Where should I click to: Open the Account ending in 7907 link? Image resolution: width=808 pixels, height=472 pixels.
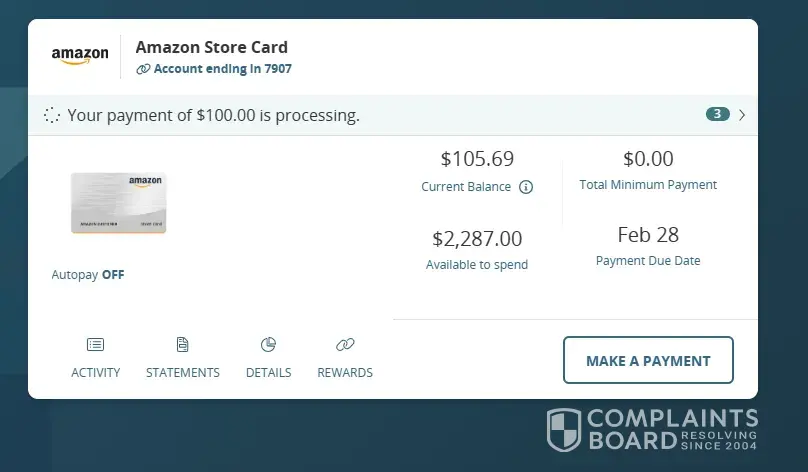point(222,69)
